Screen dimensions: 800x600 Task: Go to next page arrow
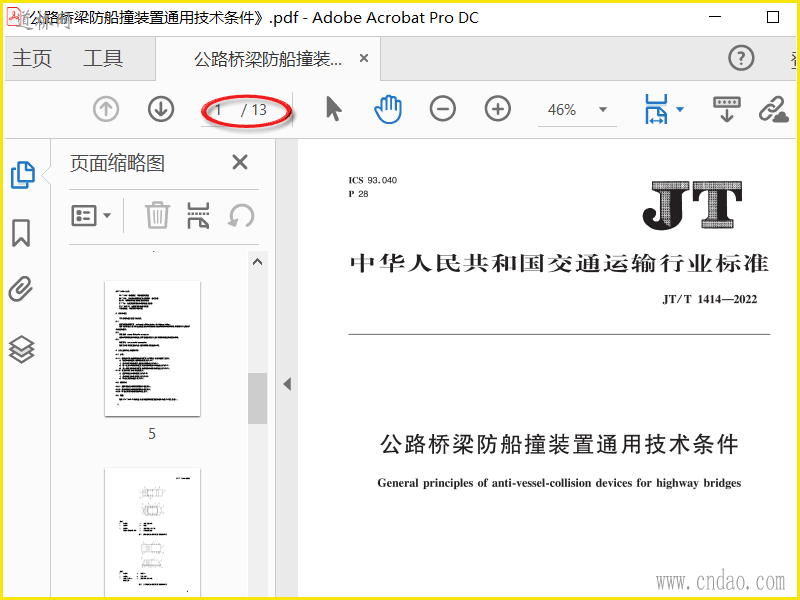161,109
